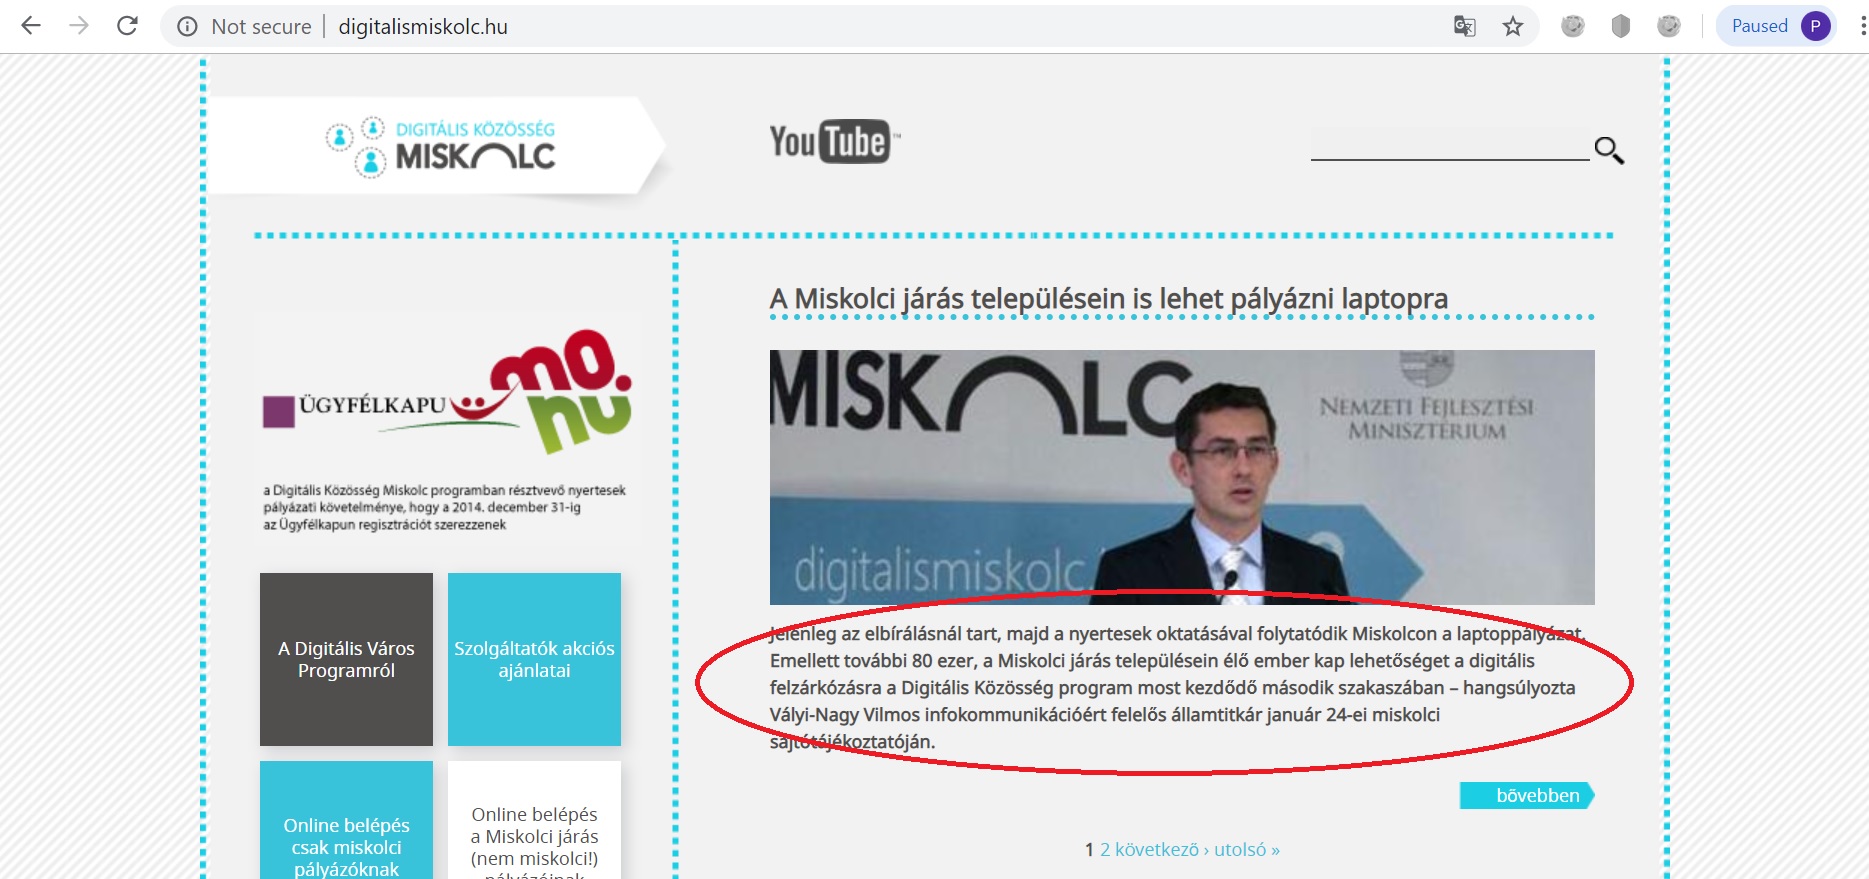The image size is (1869, 879).
Task: Jump to the utolsó page
Action: 1246,850
